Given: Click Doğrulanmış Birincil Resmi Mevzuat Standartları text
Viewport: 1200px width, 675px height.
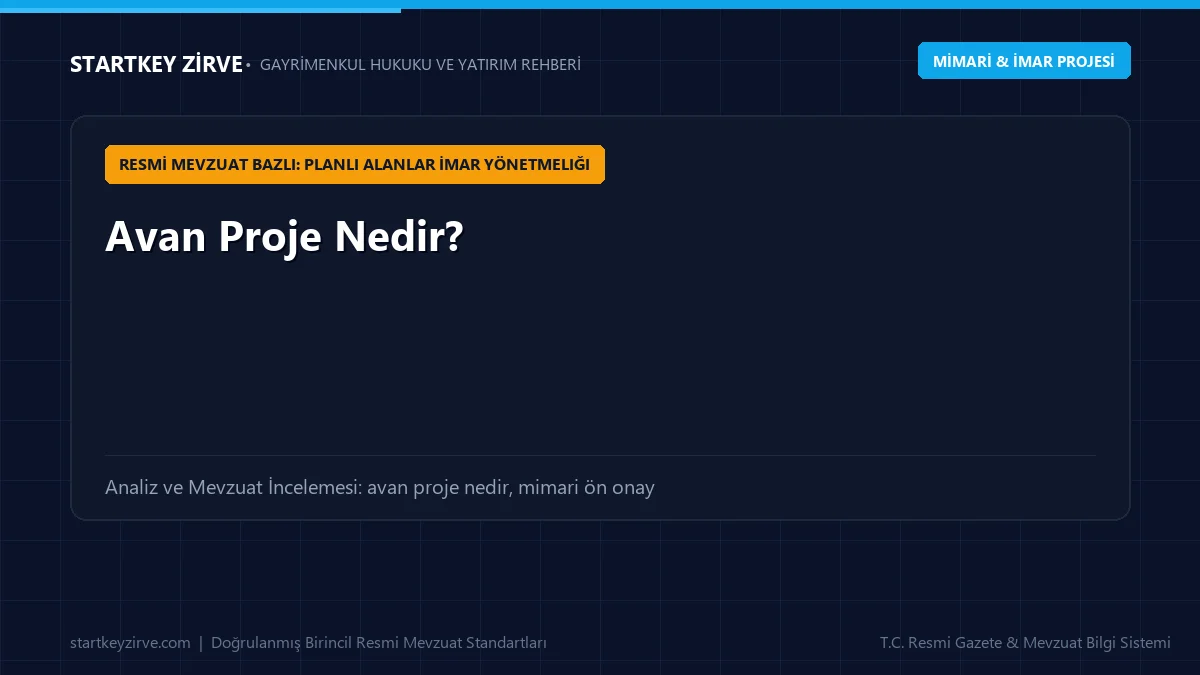Looking at the screenshot, I should tap(379, 643).
